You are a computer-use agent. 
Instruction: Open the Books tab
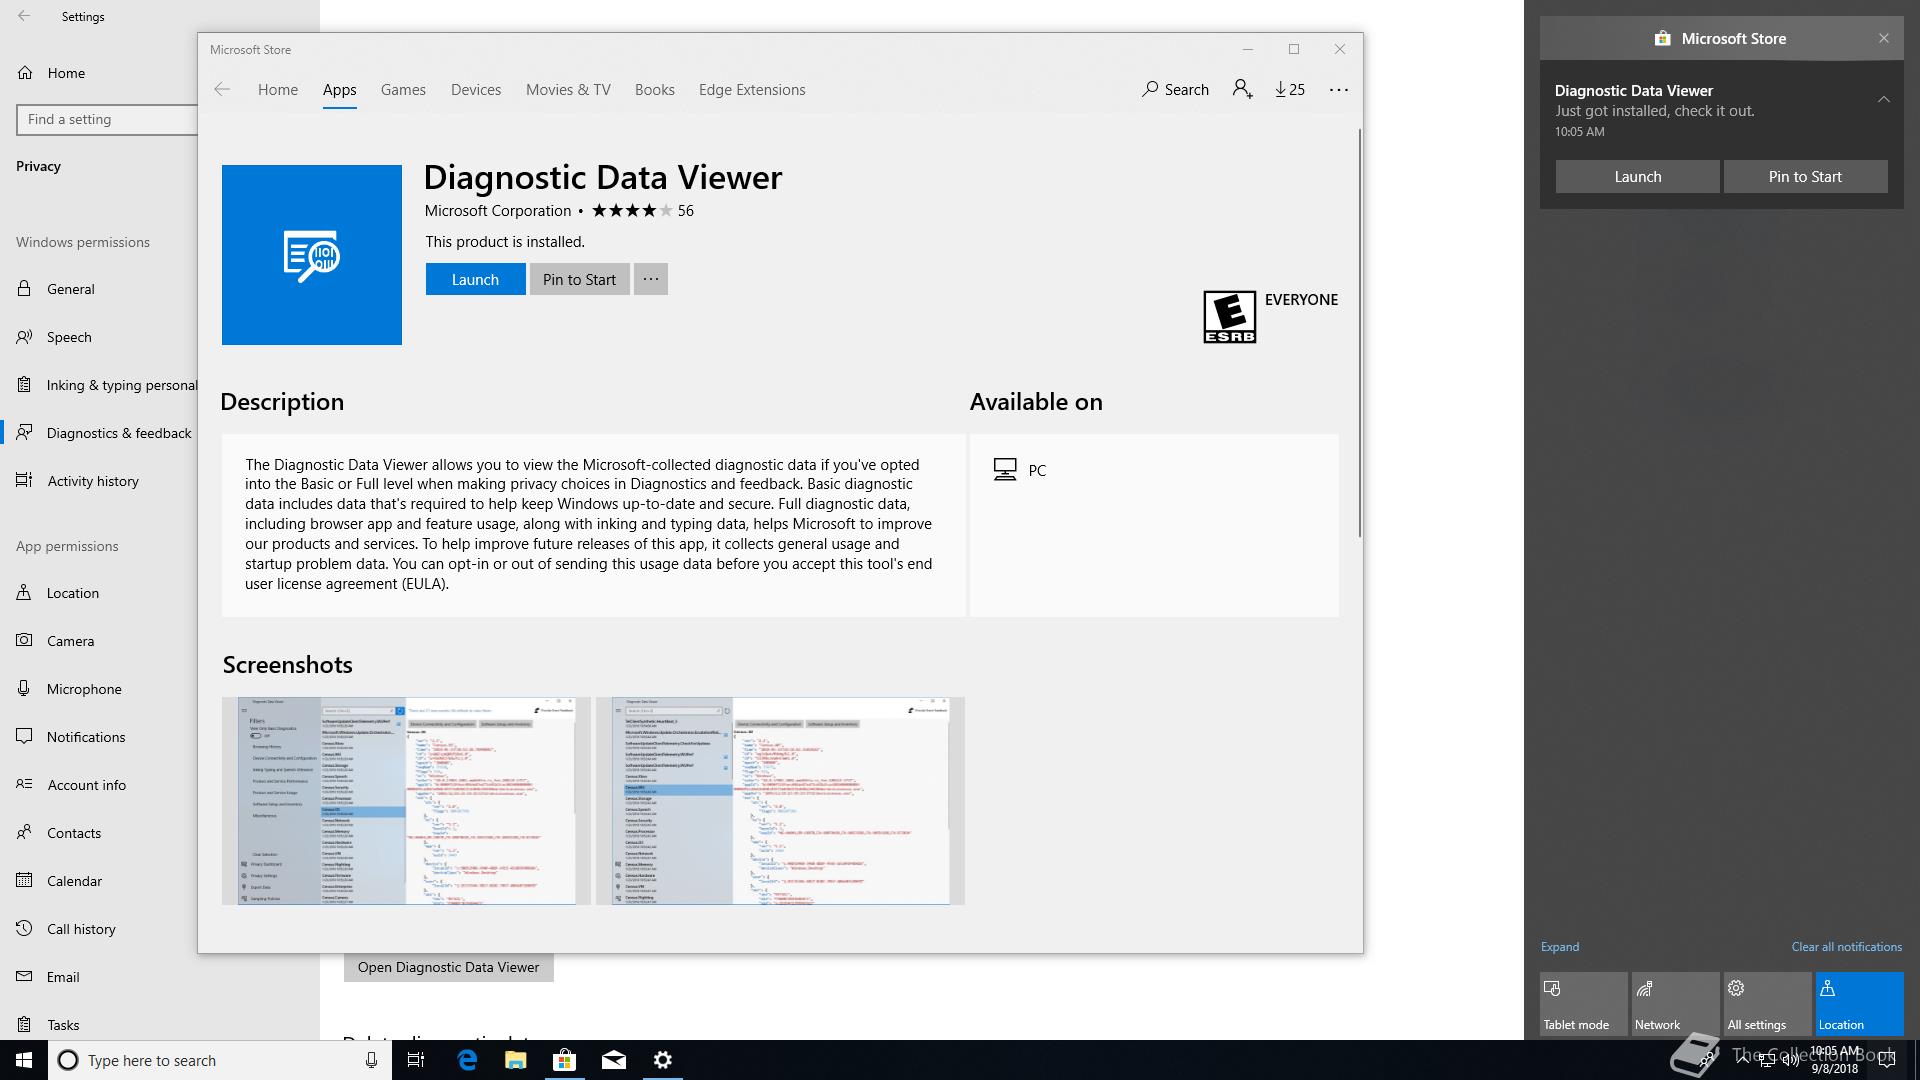pyautogui.click(x=655, y=89)
